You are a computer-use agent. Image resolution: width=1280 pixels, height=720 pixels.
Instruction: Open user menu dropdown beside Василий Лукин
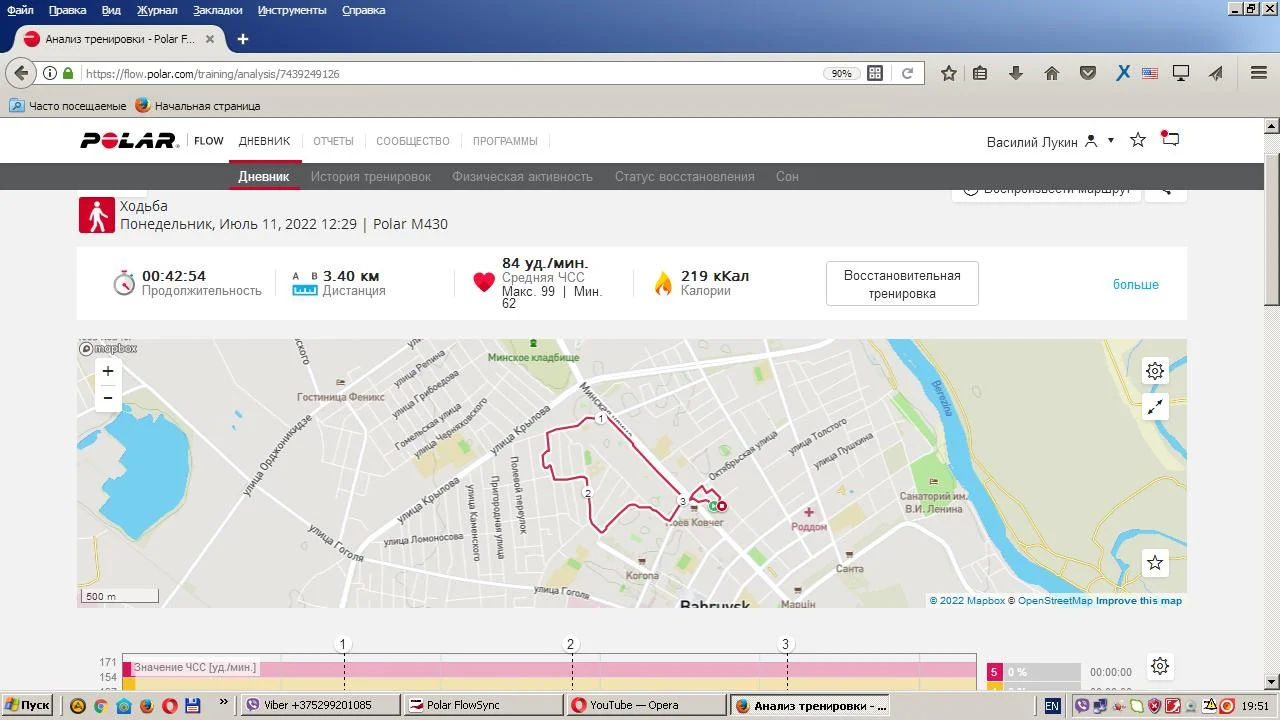[x=1110, y=141]
